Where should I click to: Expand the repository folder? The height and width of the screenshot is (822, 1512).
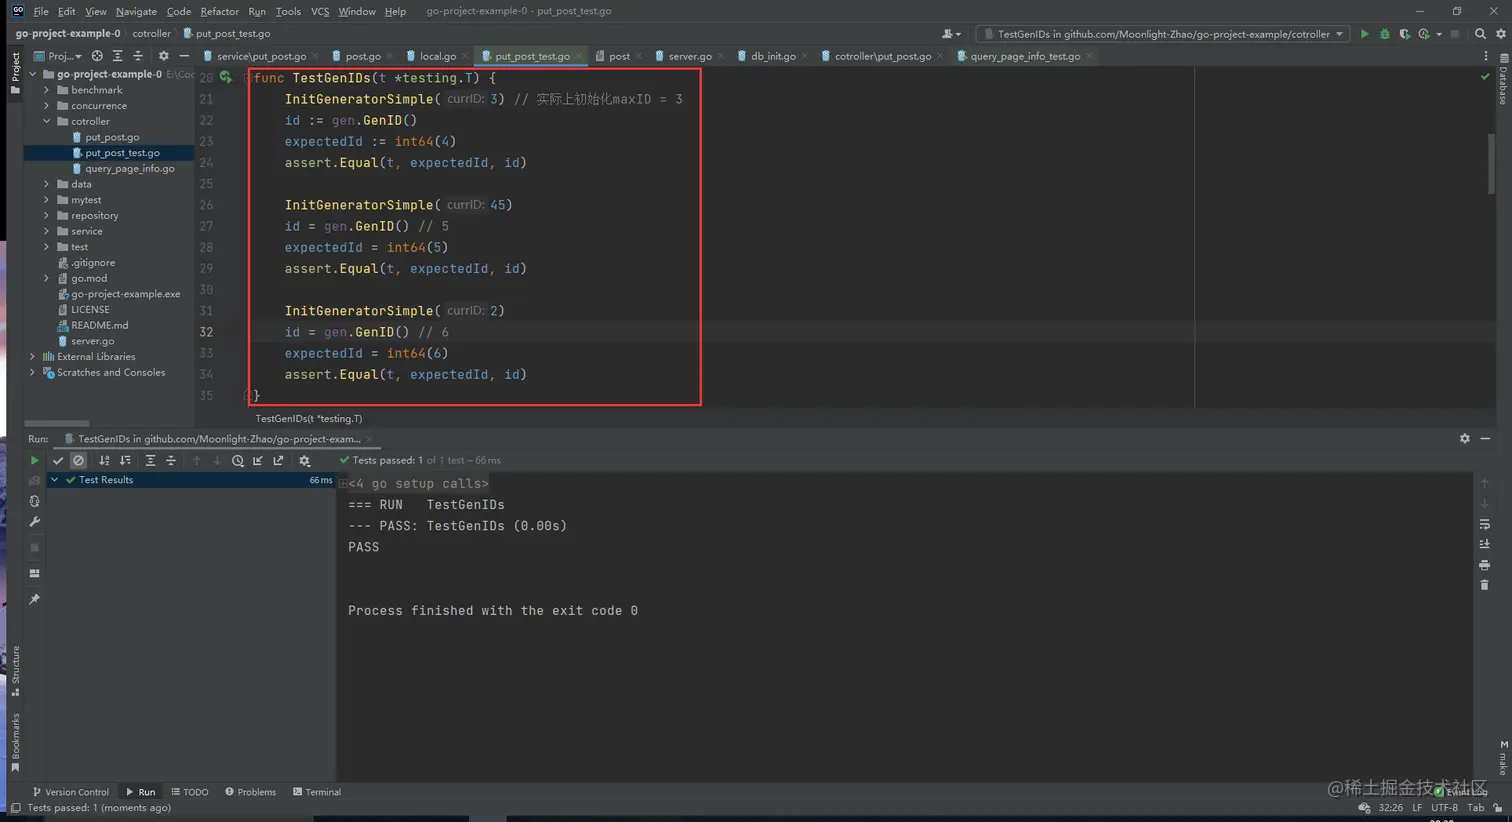pos(47,216)
